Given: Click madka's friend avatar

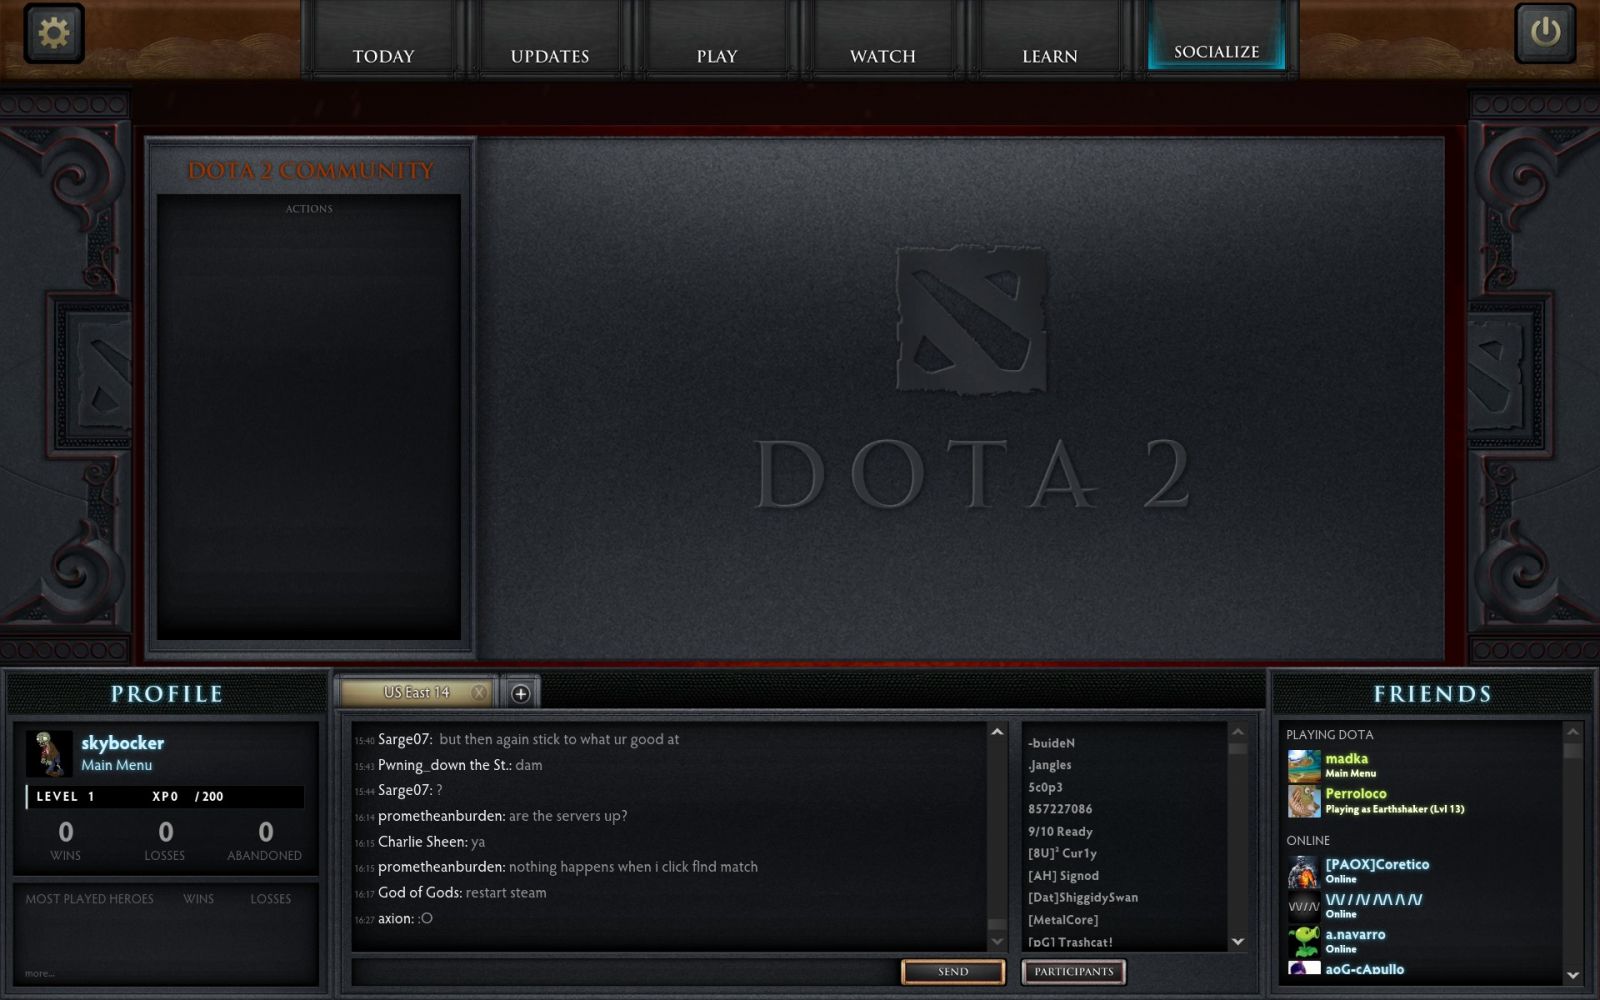Looking at the screenshot, I should coord(1303,766).
